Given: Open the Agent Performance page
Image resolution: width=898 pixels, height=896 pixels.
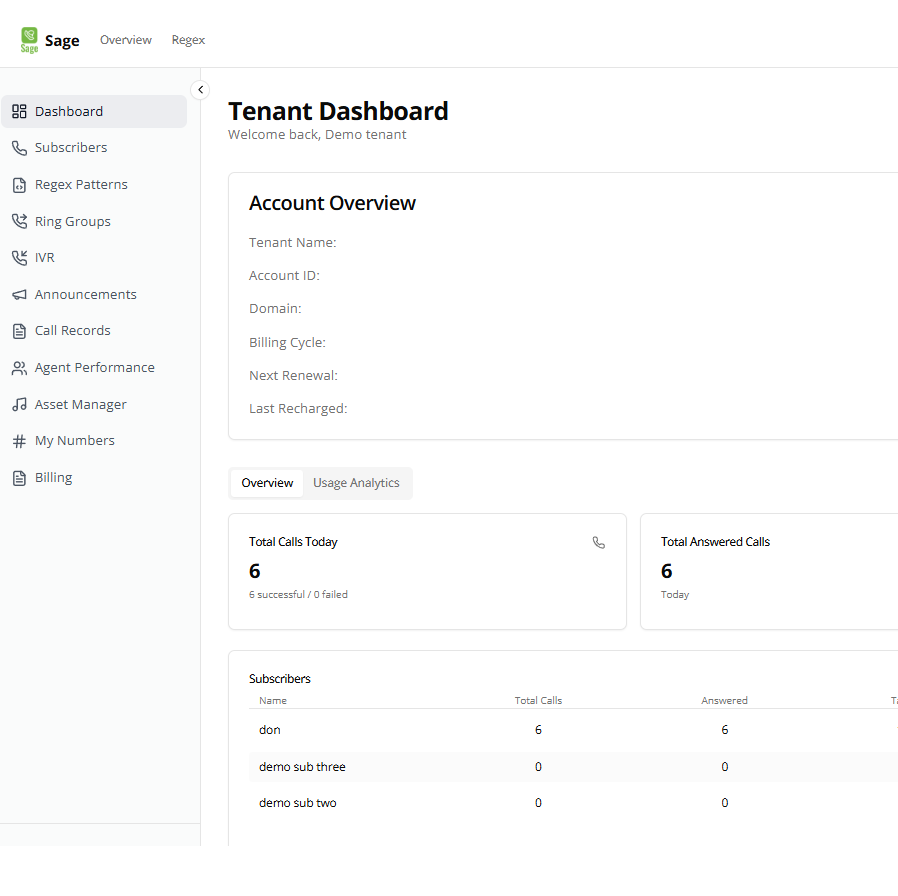Looking at the screenshot, I should coord(94,368).
